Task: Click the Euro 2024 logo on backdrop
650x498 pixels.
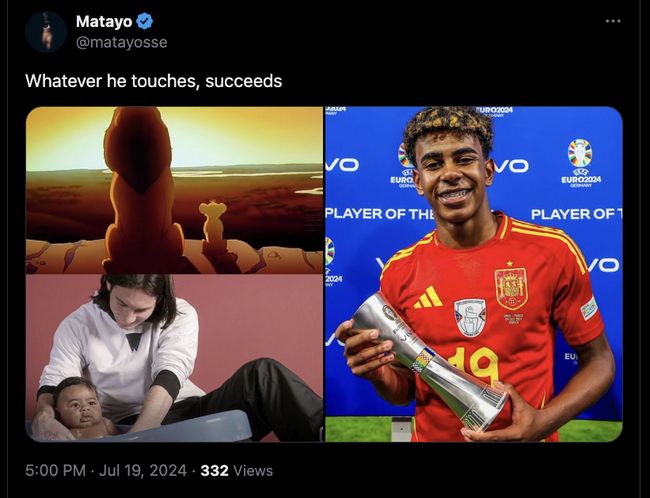Action: [580, 163]
